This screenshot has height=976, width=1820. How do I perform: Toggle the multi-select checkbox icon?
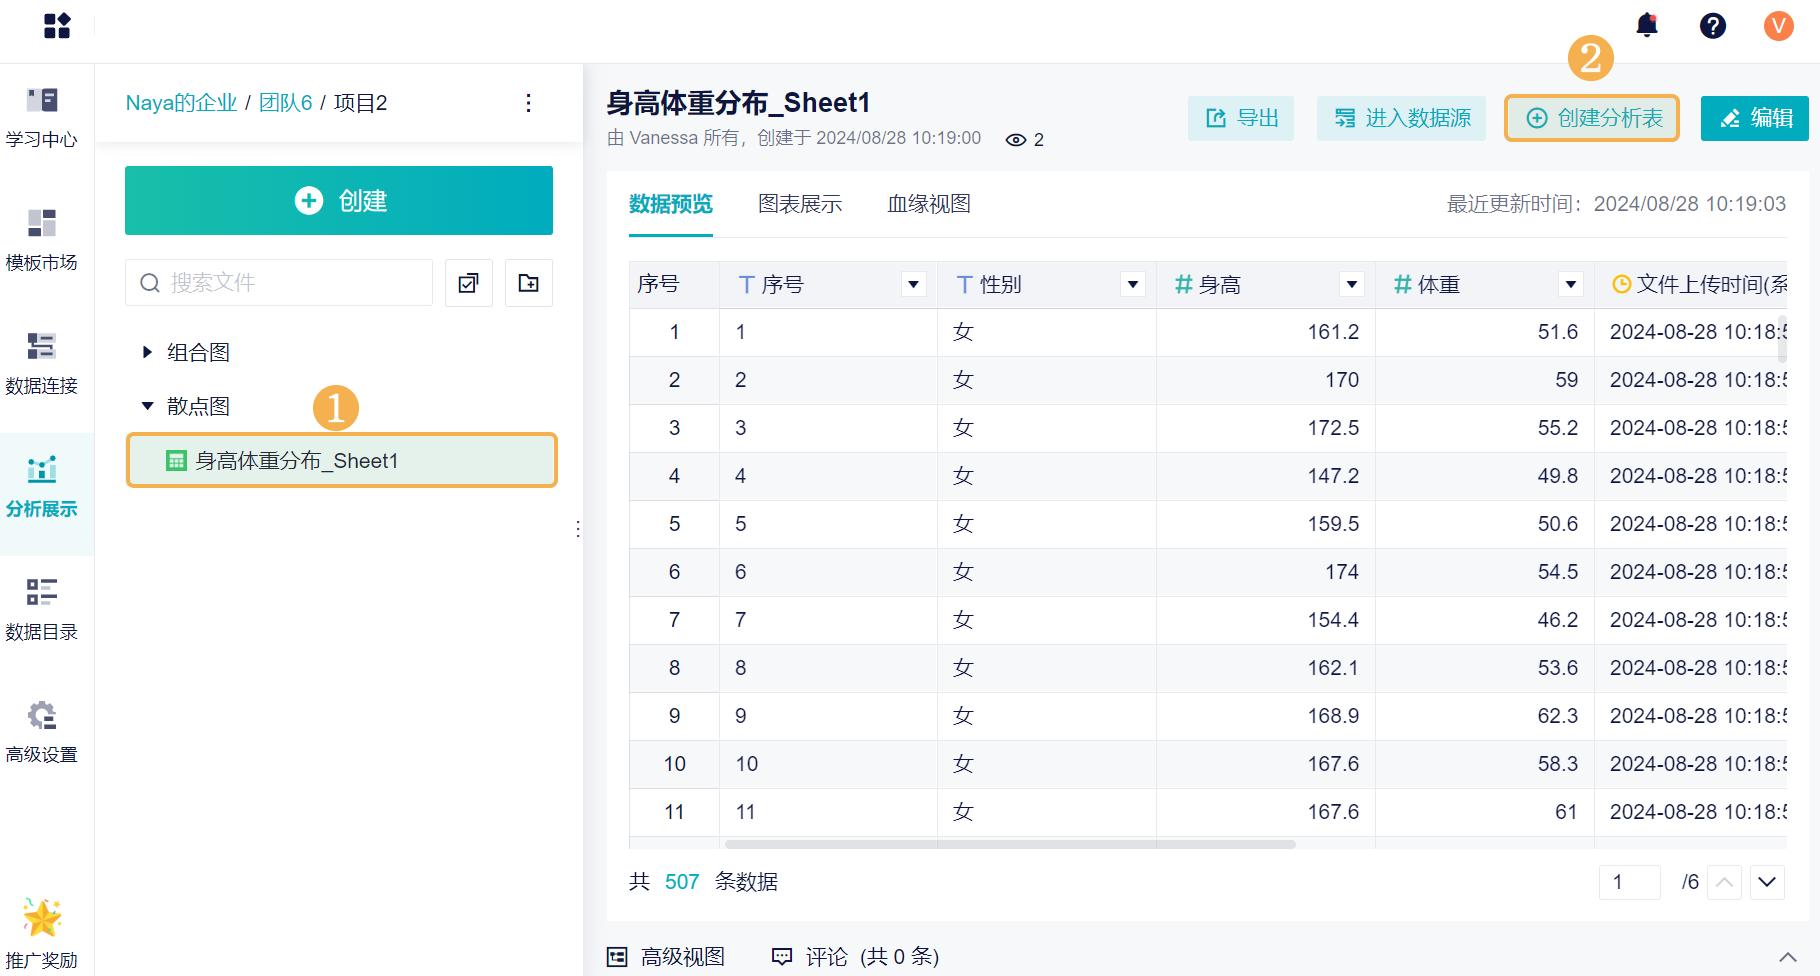(x=468, y=283)
